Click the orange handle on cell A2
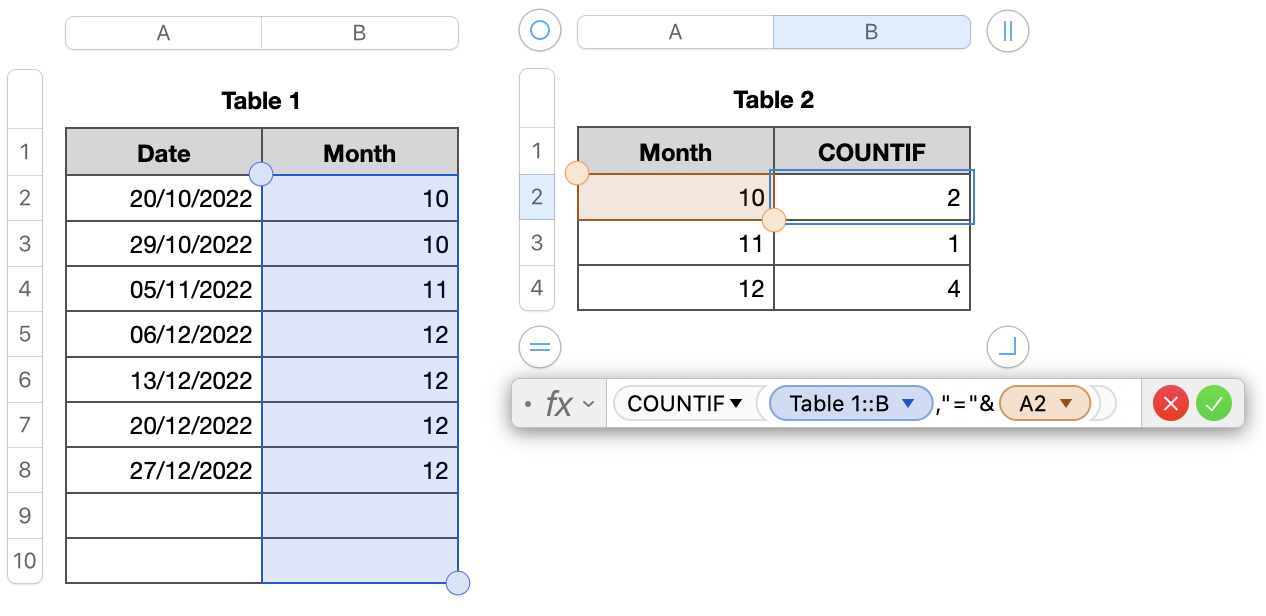Screen dimensions: 1266x616 click(577, 174)
